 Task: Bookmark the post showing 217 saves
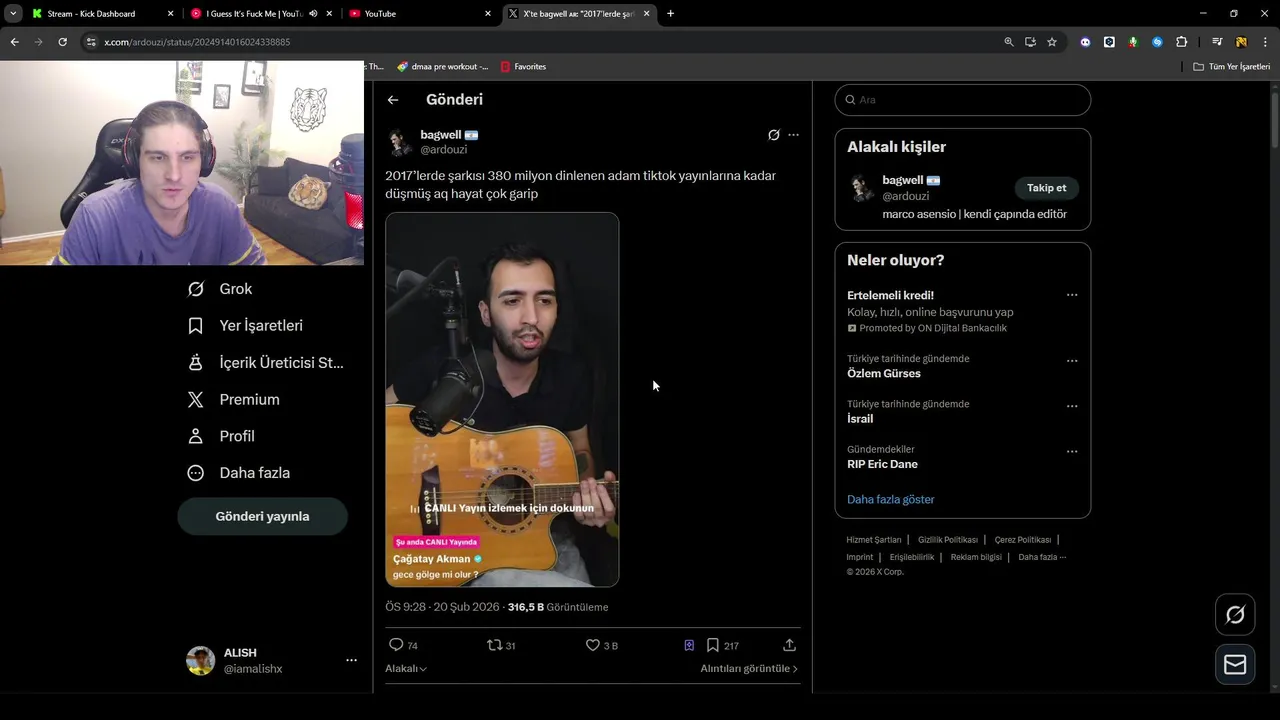coord(713,645)
